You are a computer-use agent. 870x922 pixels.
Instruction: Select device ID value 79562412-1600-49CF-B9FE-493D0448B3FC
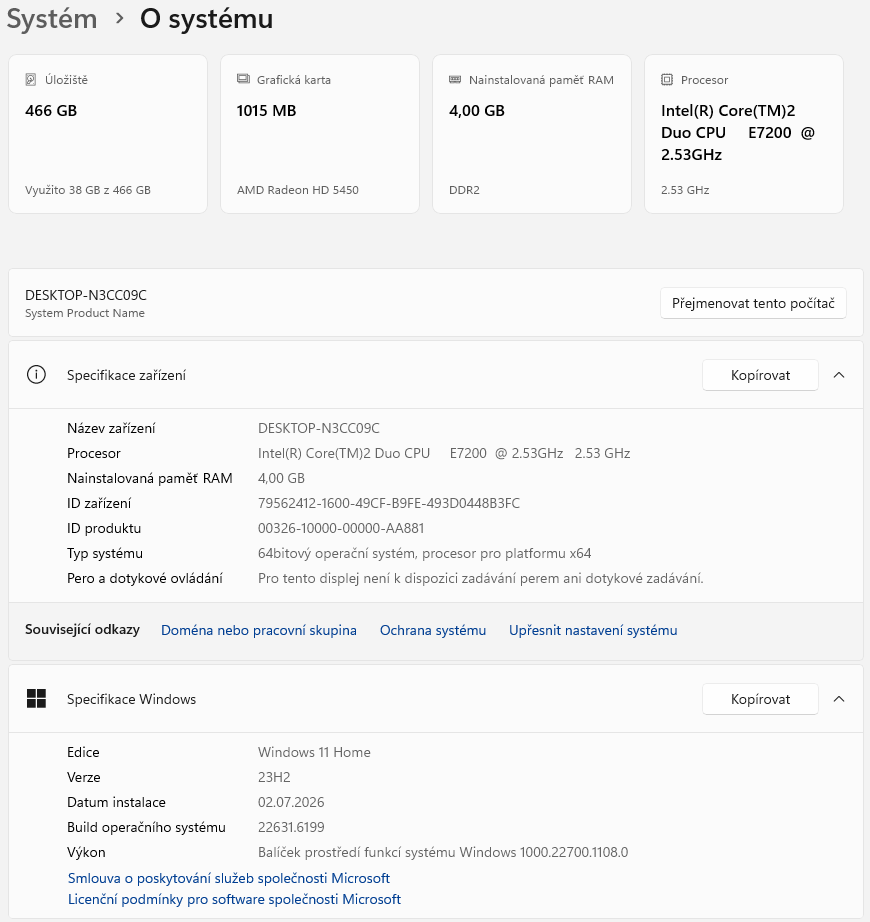click(x=389, y=503)
